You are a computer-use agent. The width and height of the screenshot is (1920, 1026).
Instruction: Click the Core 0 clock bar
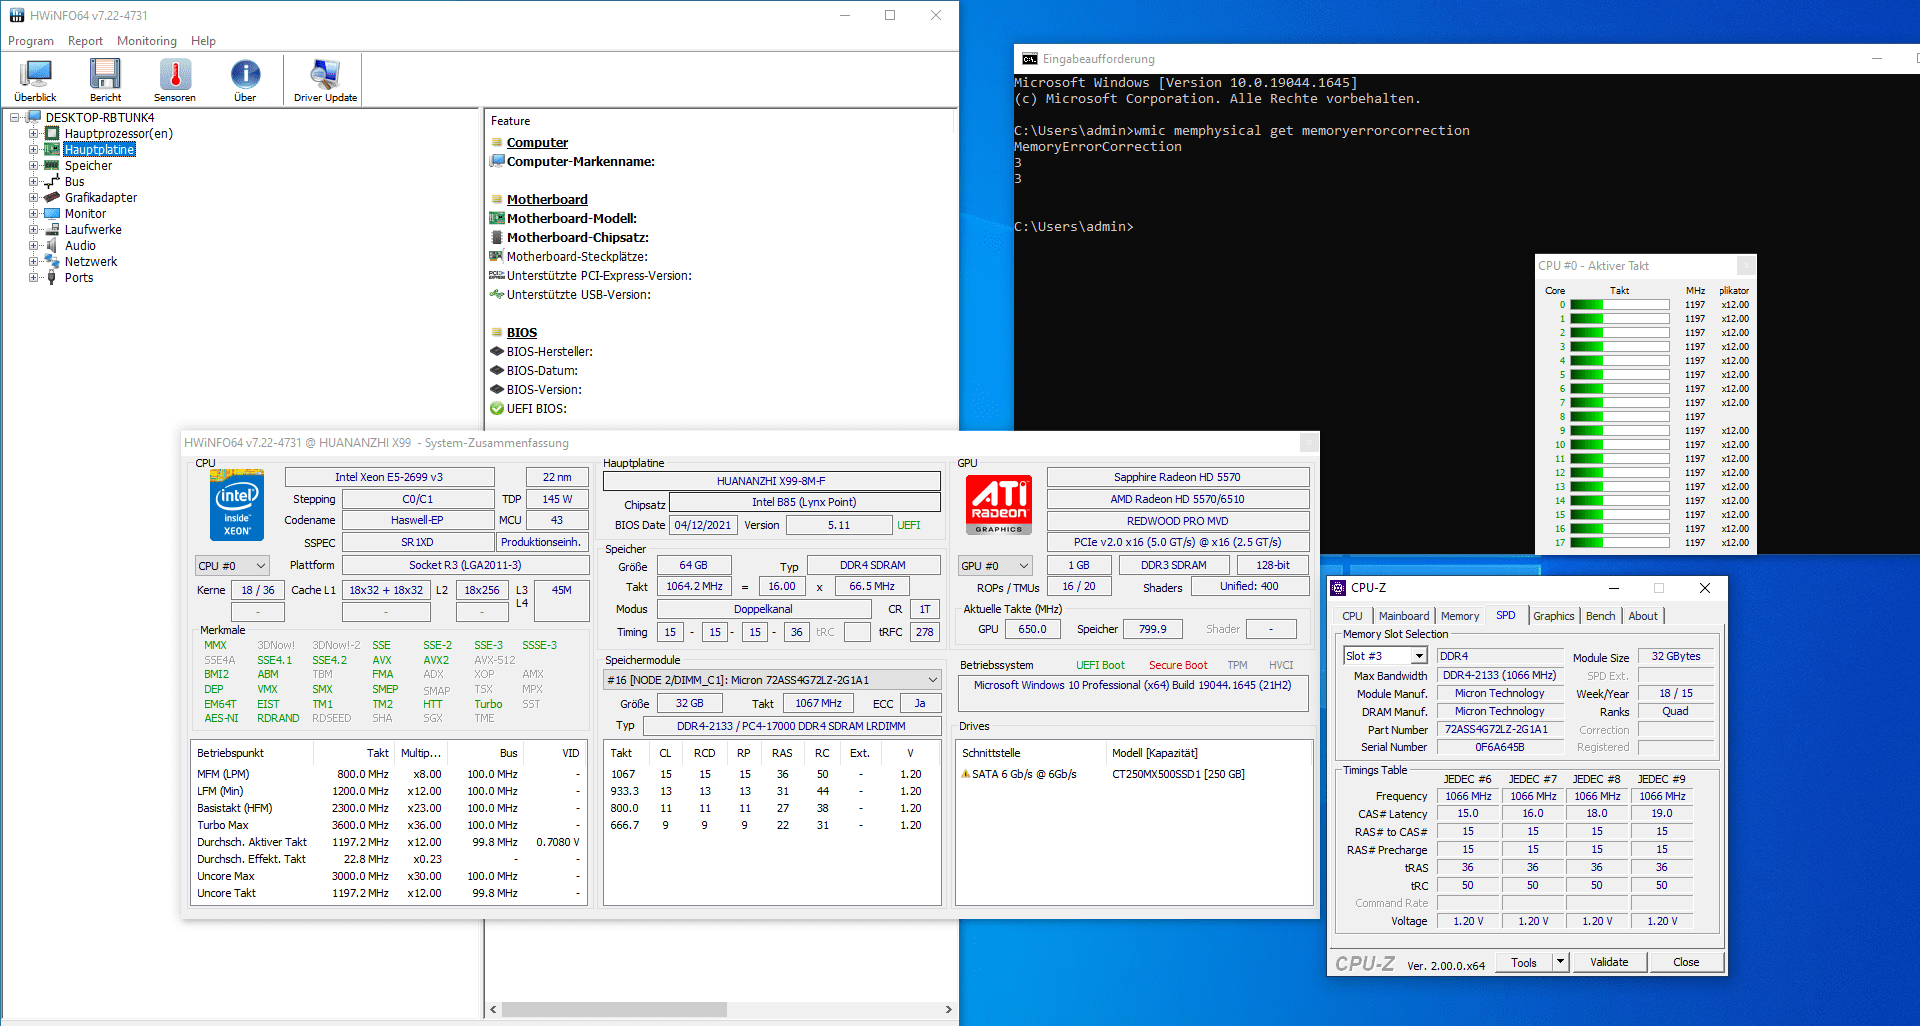(1619, 305)
